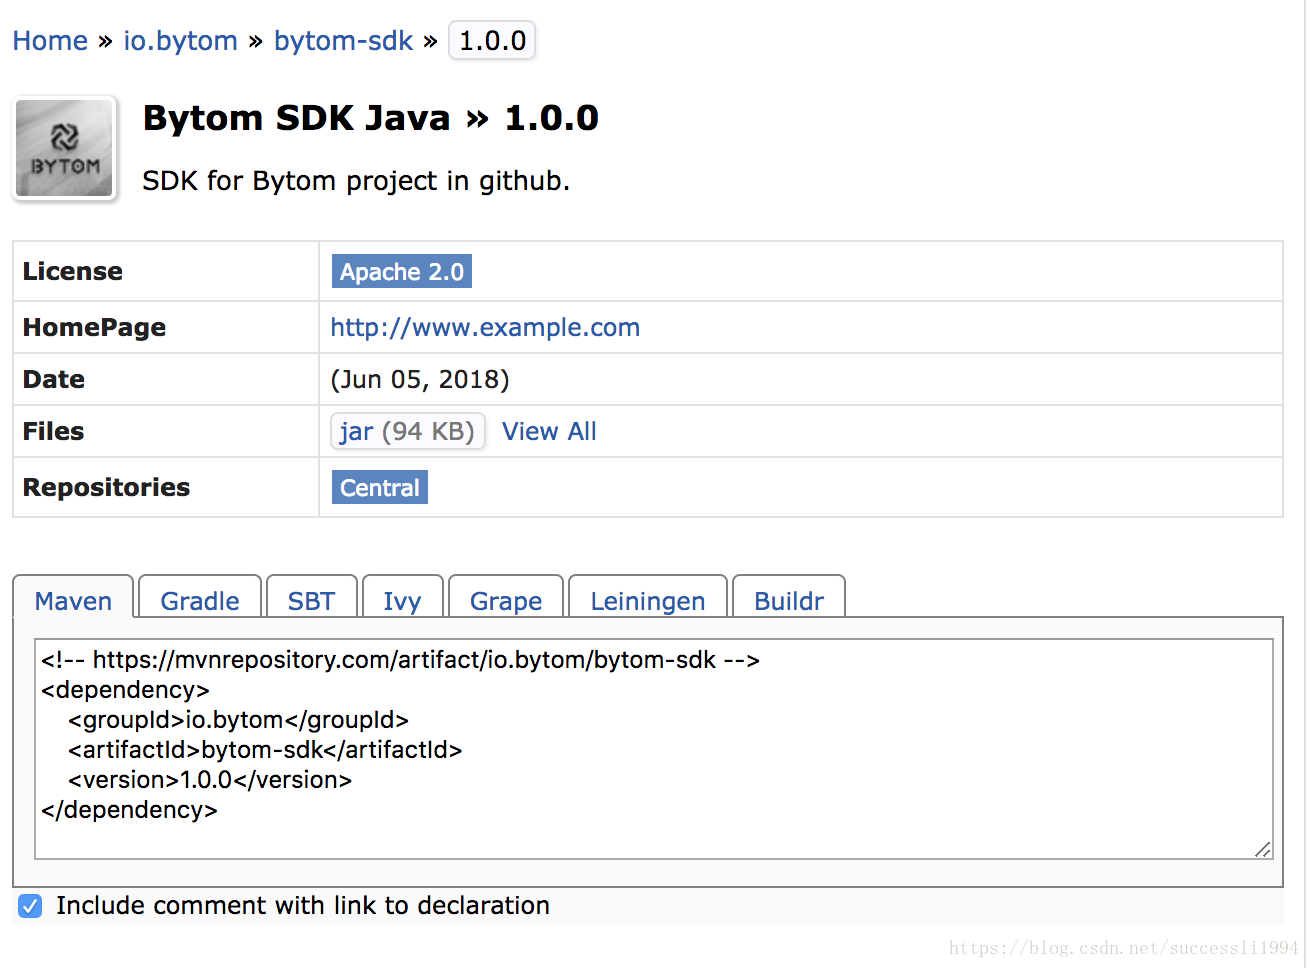Uncheck Include comment with link checkbox

pos(30,906)
